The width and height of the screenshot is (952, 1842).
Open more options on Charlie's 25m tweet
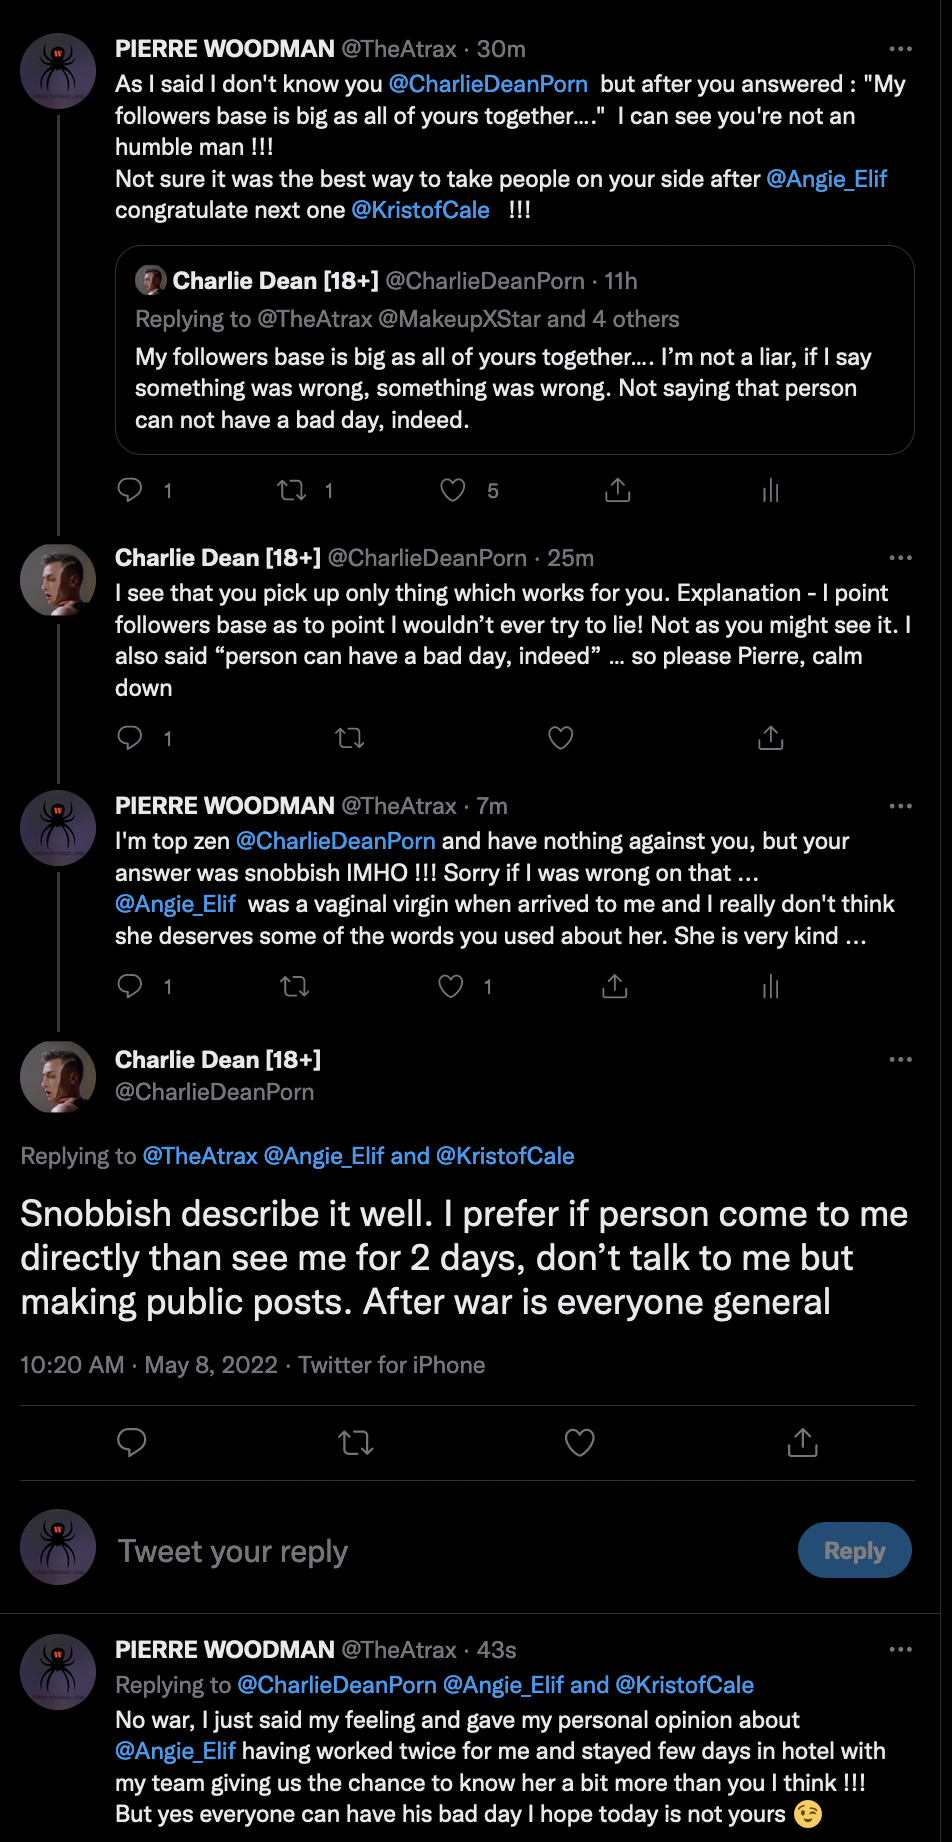pos(900,558)
